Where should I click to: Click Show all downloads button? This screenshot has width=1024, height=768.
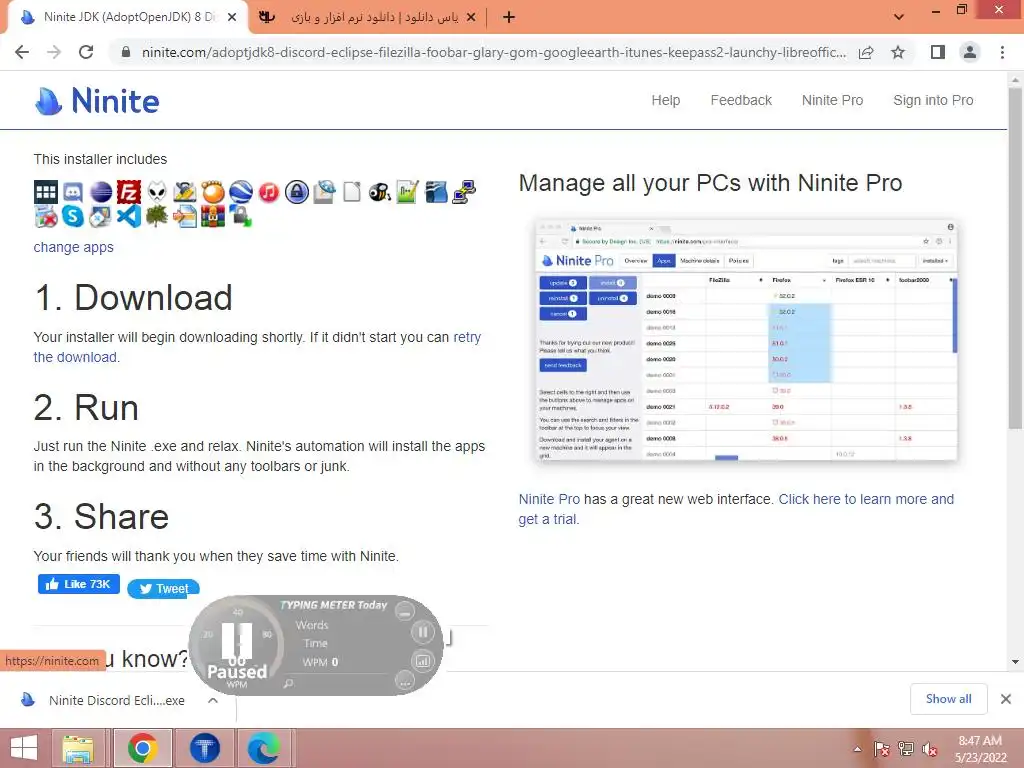948,699
